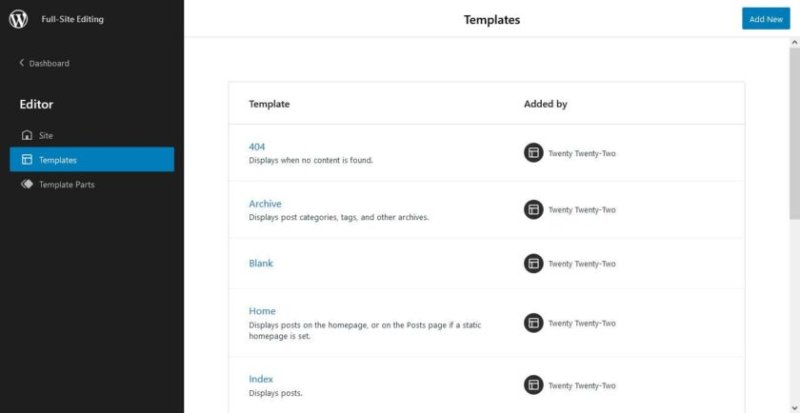Open the Home template link
800x413 pixels.
pyautogui.click(x=262, y=311)
